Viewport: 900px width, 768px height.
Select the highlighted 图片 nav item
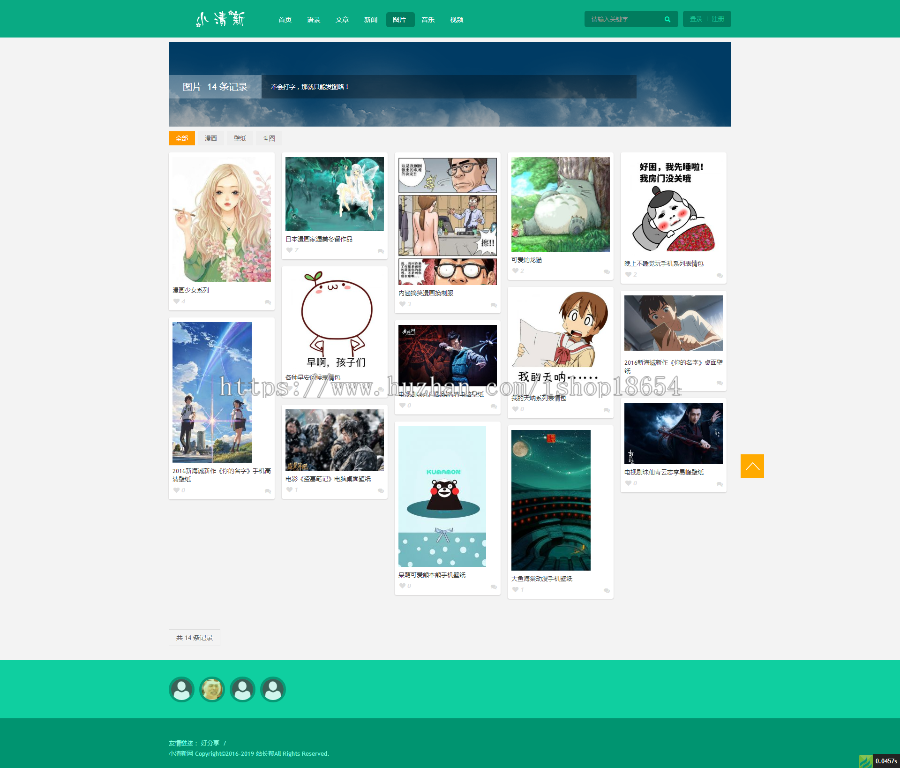[400, 20]
